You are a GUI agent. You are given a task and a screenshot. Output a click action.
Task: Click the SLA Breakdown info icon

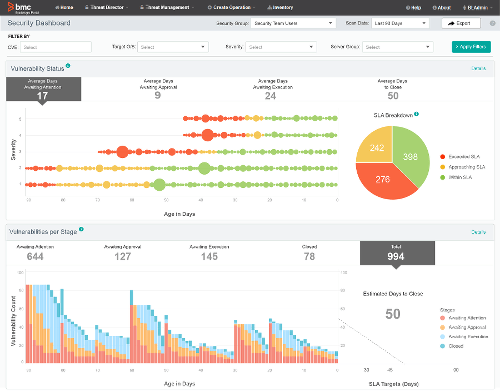417,114
